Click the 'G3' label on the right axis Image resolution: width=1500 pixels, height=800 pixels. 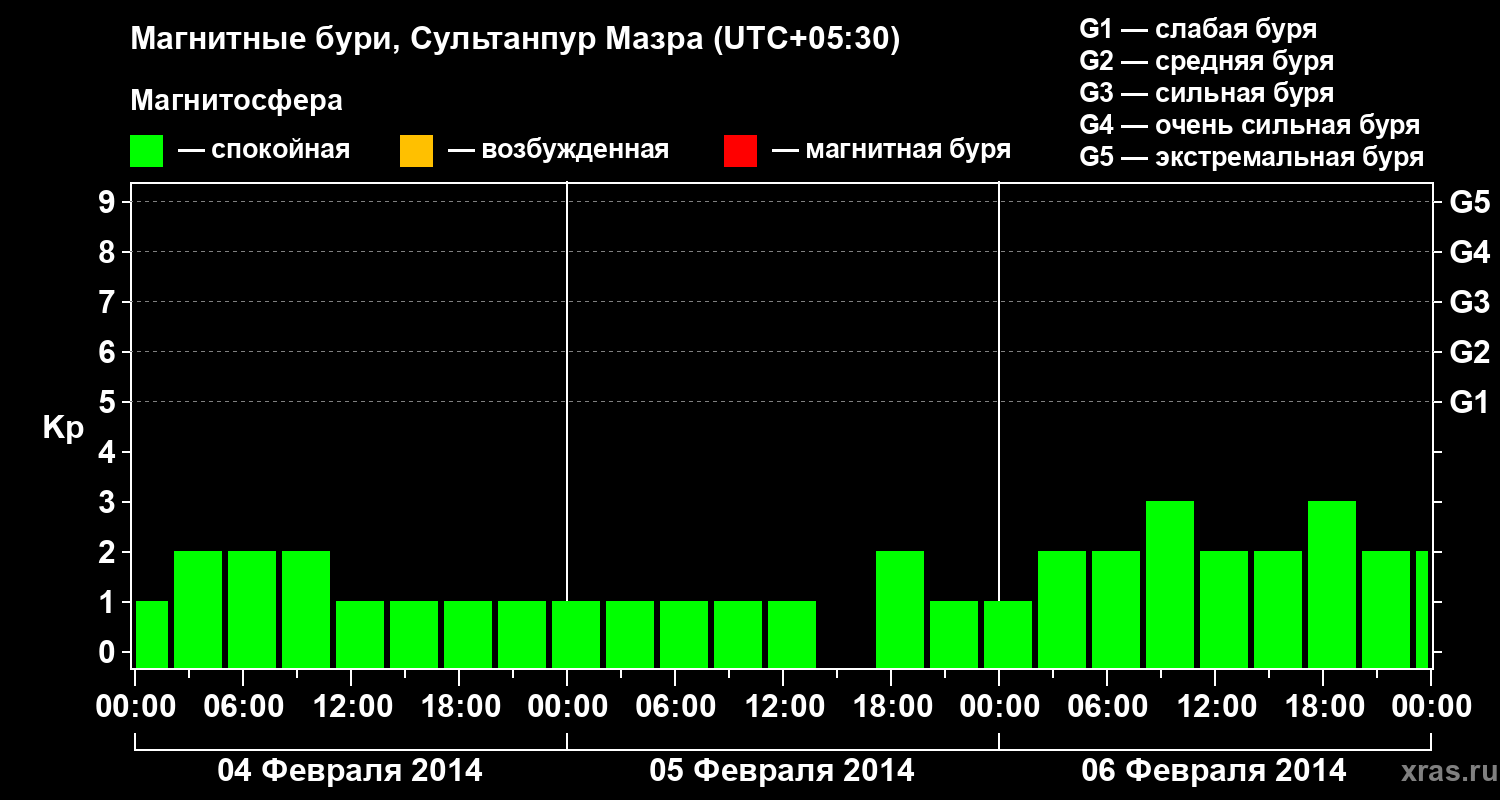pos(1470,302)
